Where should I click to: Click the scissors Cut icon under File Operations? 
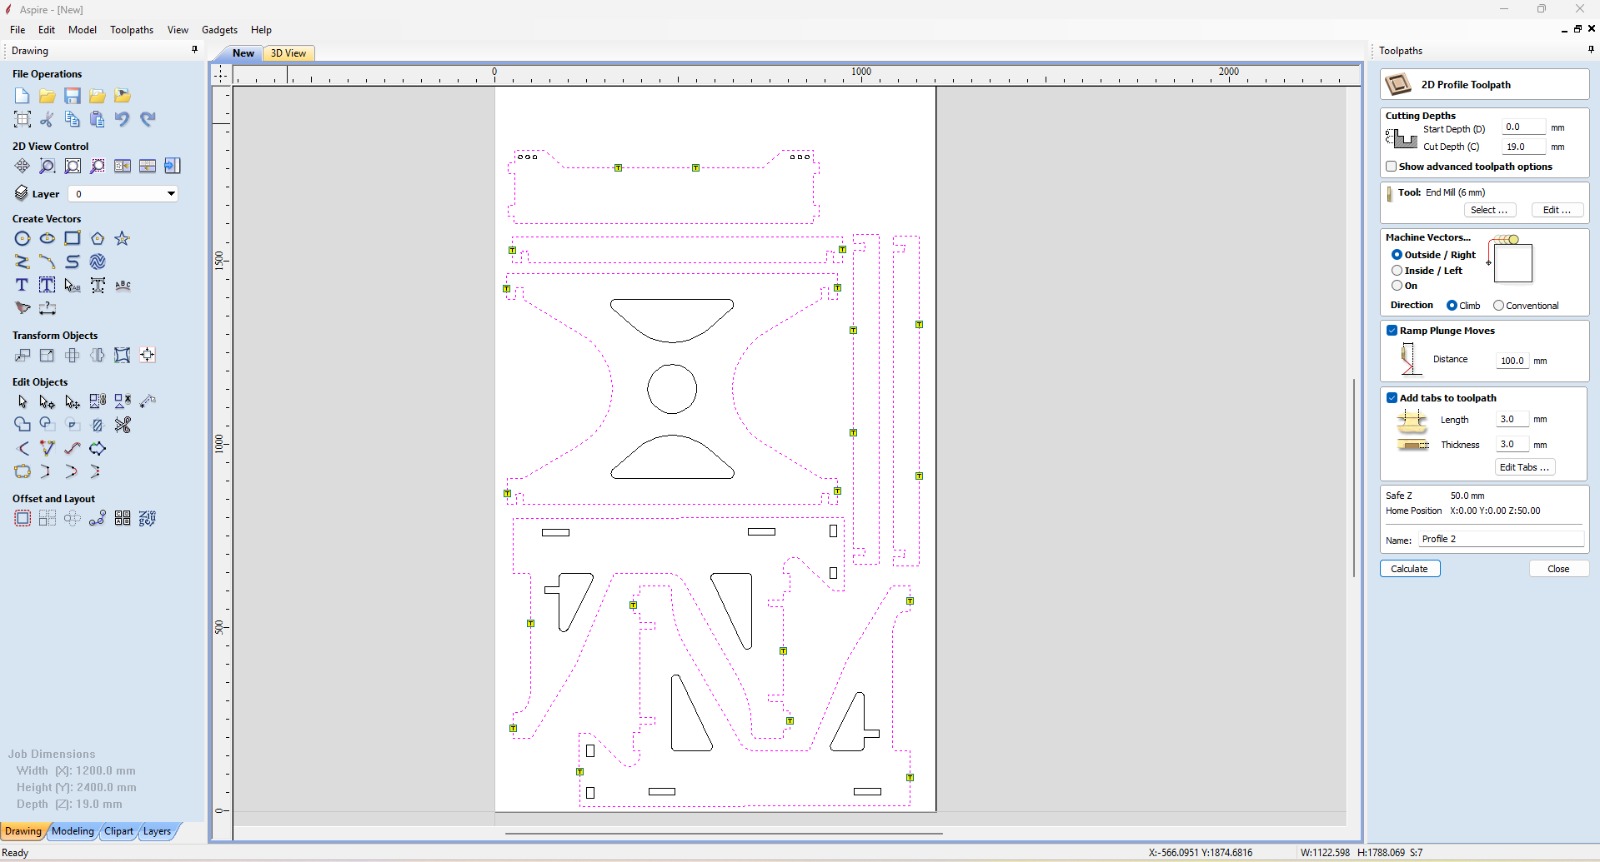pos(47,119)
